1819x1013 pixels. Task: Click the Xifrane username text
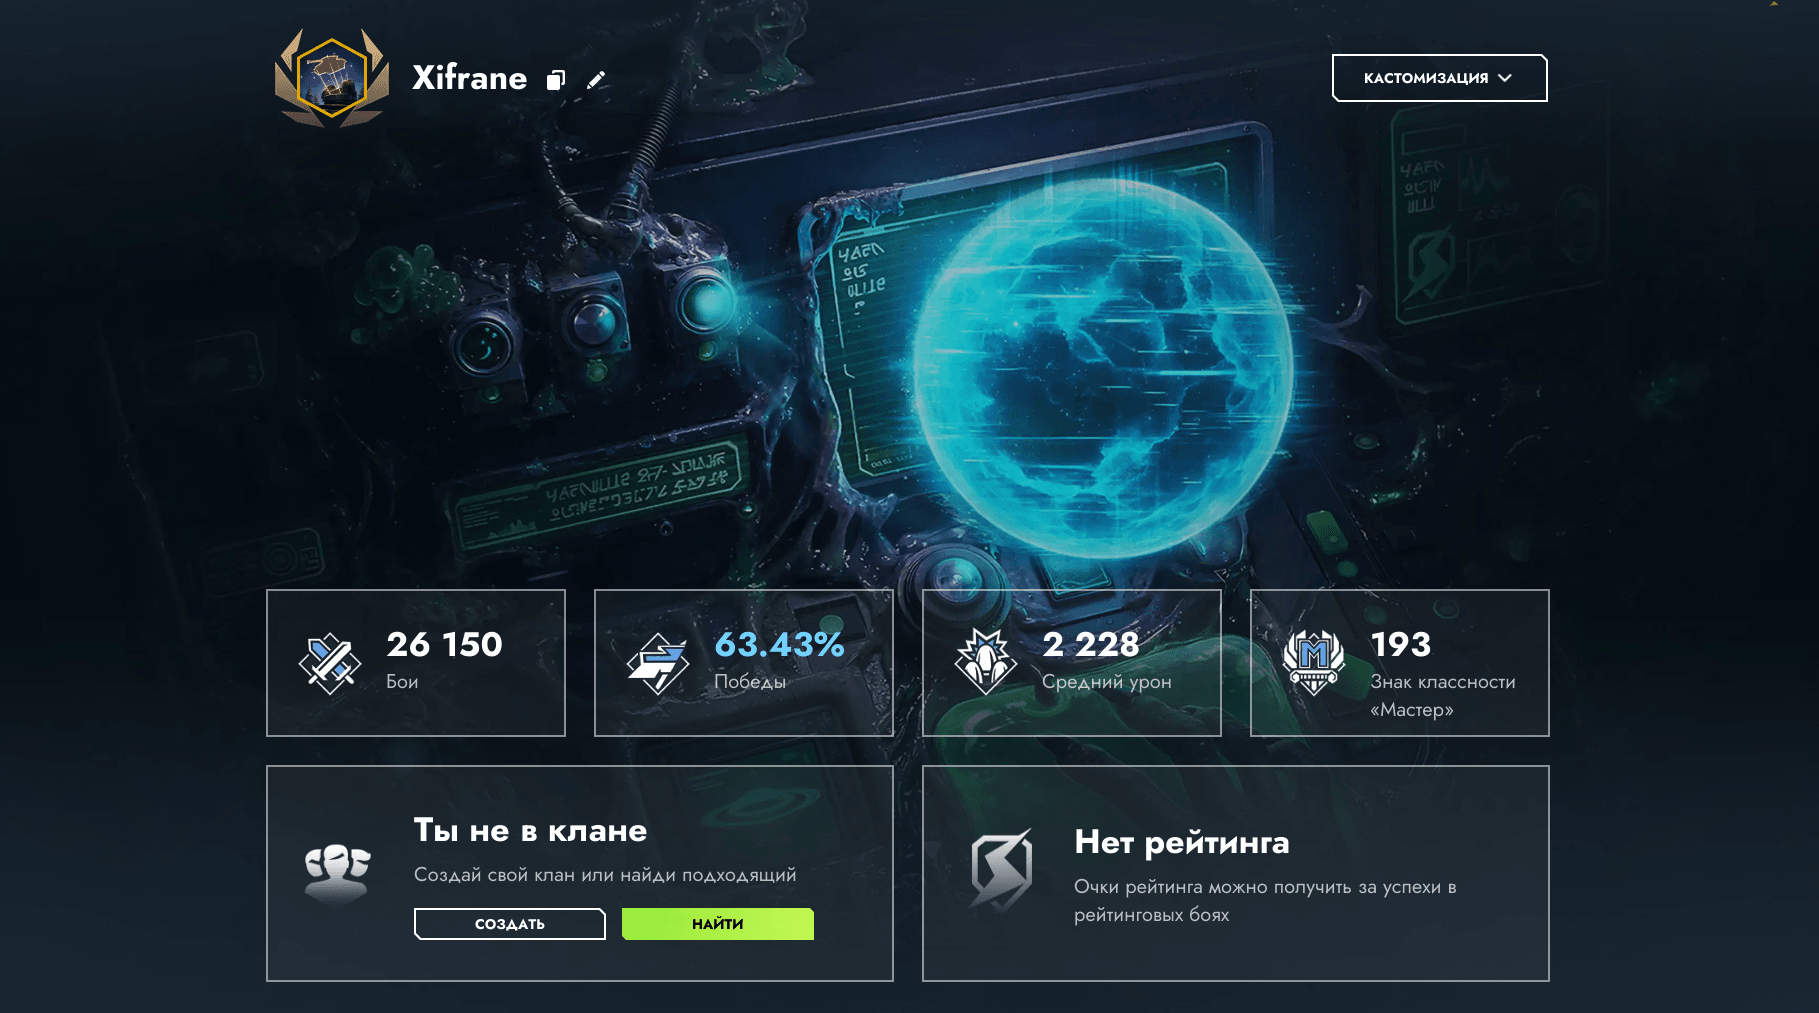pyautogui.click(x=470, y=78)
